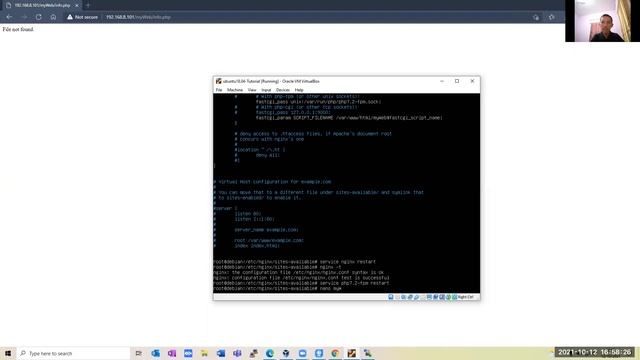Open VirtualBox File menu
This screenshot has height=360, width=640.
[219, 90]
